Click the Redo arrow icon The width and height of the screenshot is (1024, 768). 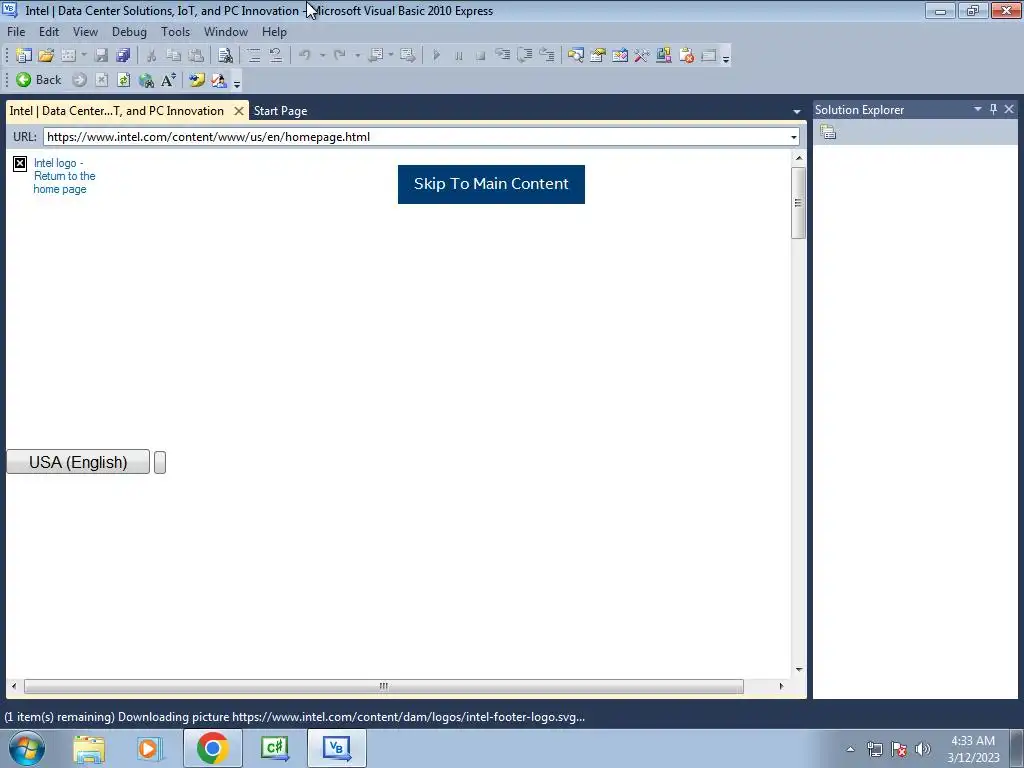point(340,56)
